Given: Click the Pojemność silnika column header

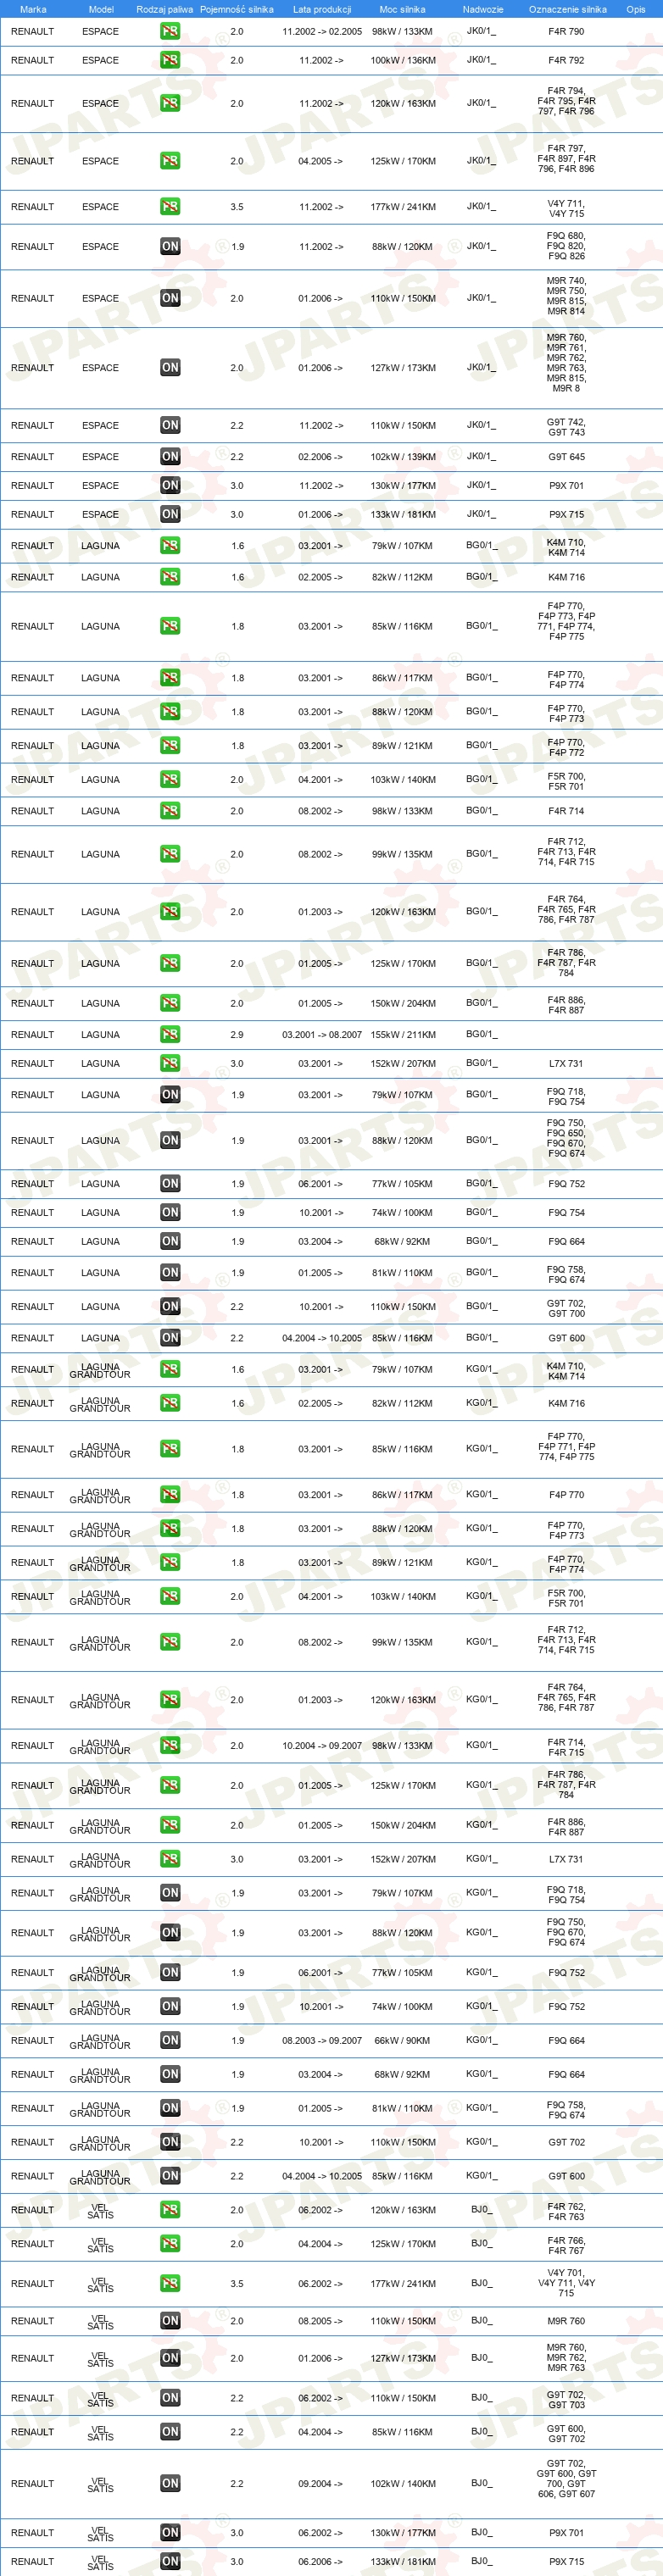Looking at the screenshot, I should point(237,9).
